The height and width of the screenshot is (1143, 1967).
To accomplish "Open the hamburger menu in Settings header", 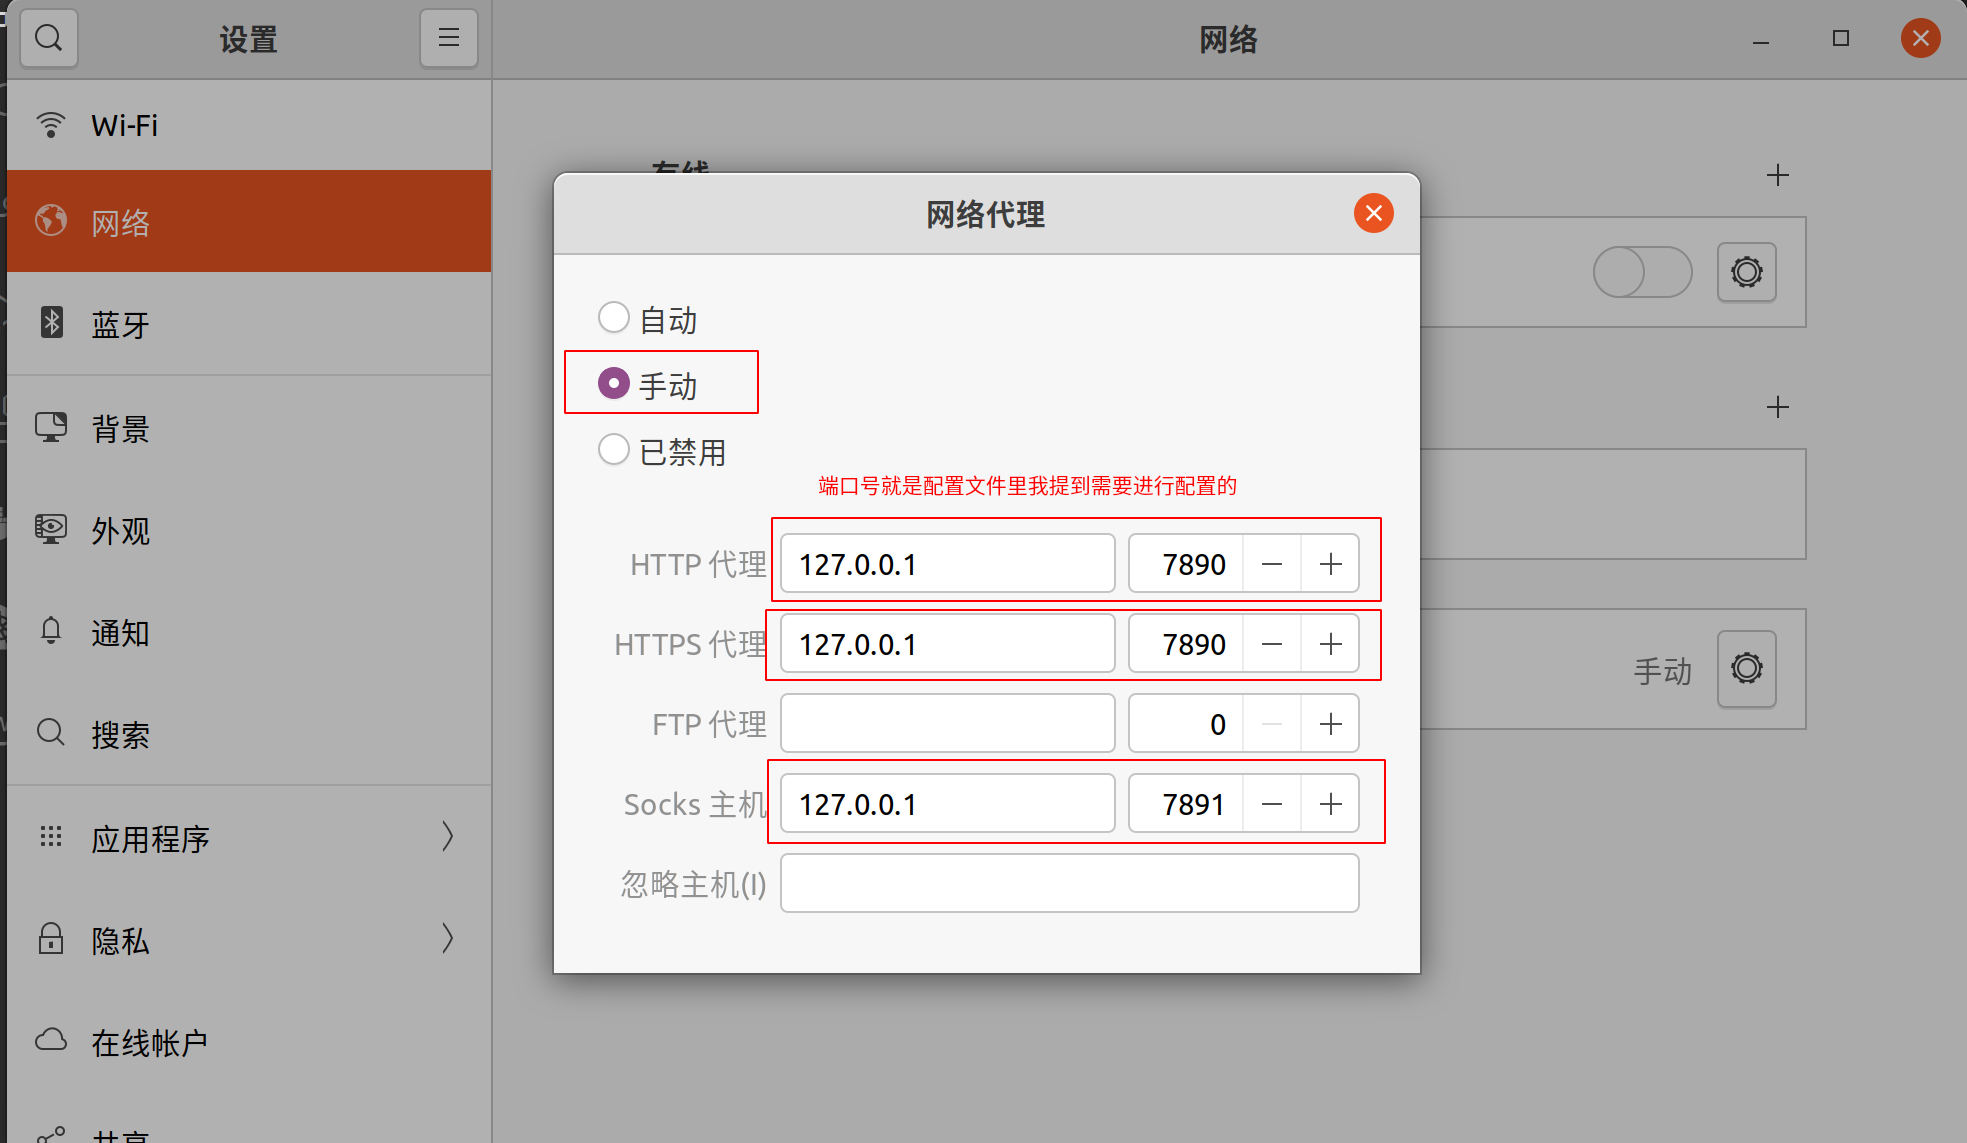I will coord(448,39).
